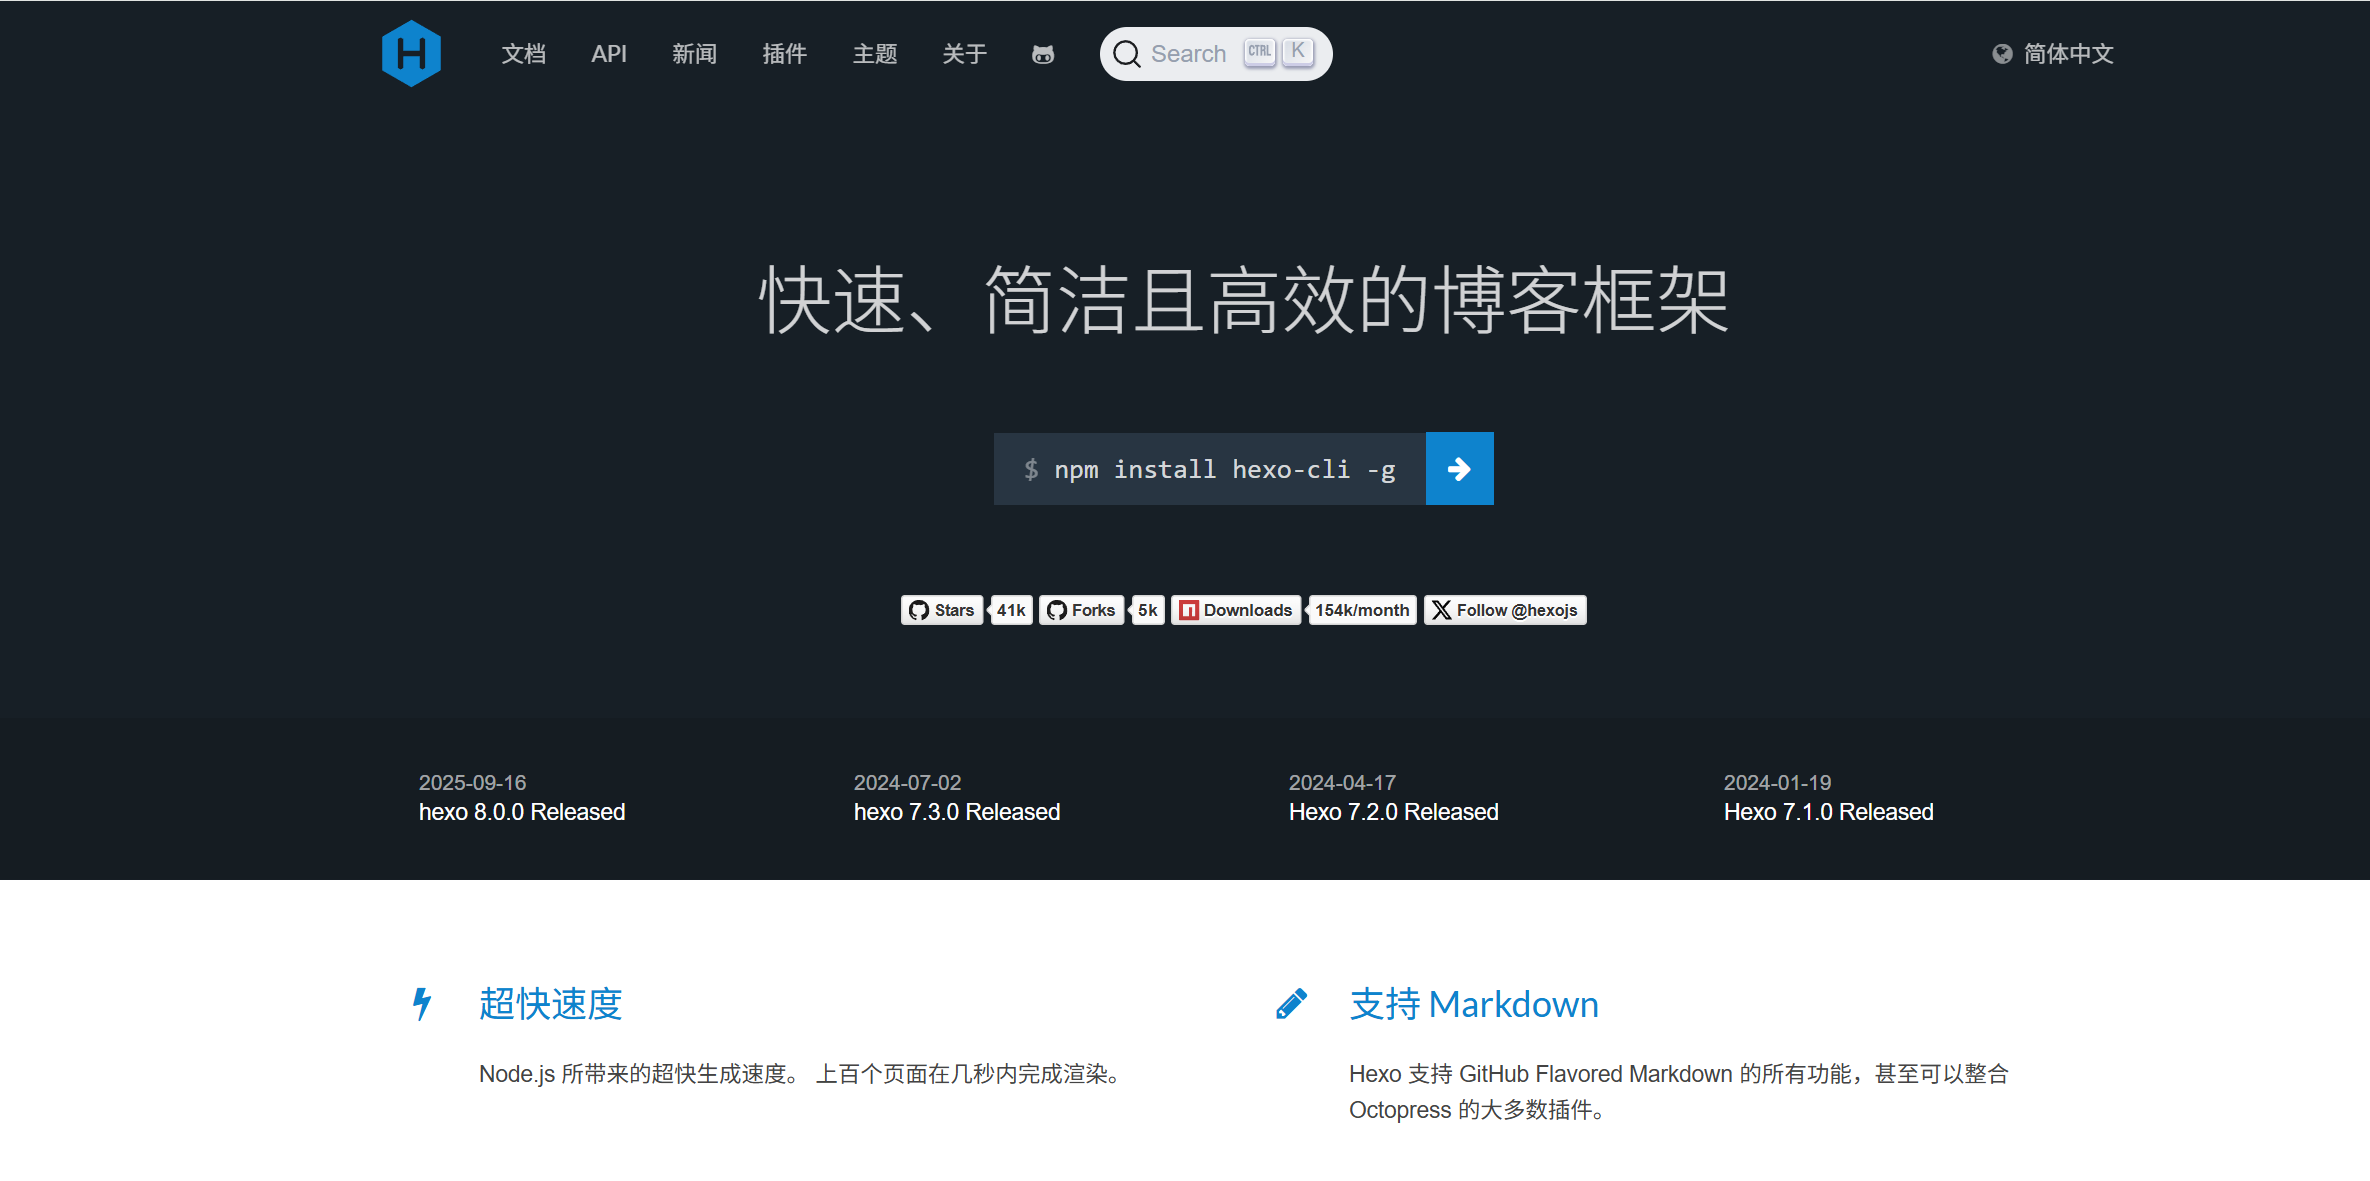Click the npm install hexo-cli command box
The height and width of the screenshot is (1181, 2370).
tap(1209, 469)
